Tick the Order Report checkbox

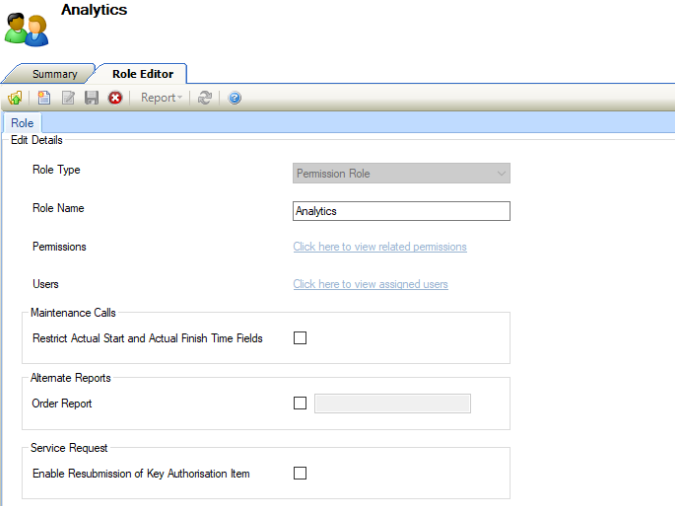point(300,403)
